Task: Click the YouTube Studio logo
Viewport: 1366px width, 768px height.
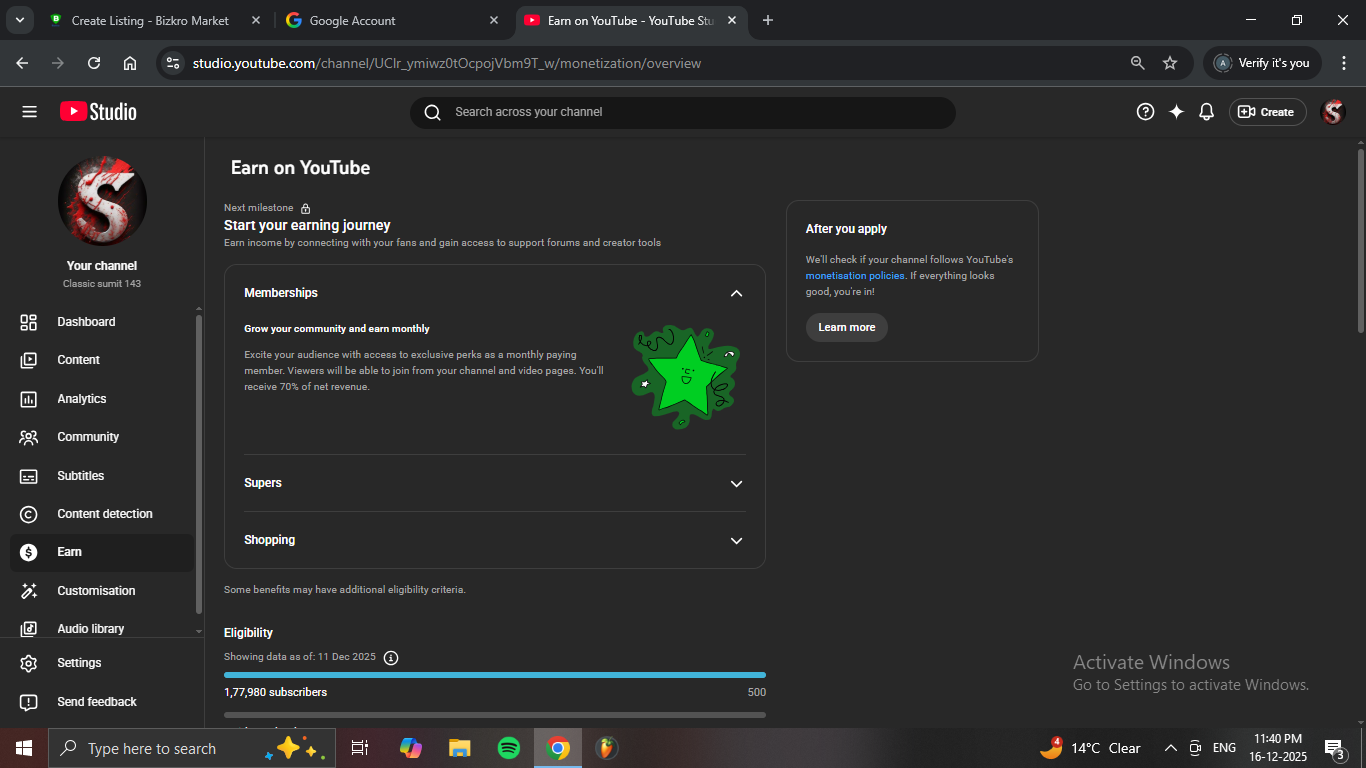Action: (98, 112)
